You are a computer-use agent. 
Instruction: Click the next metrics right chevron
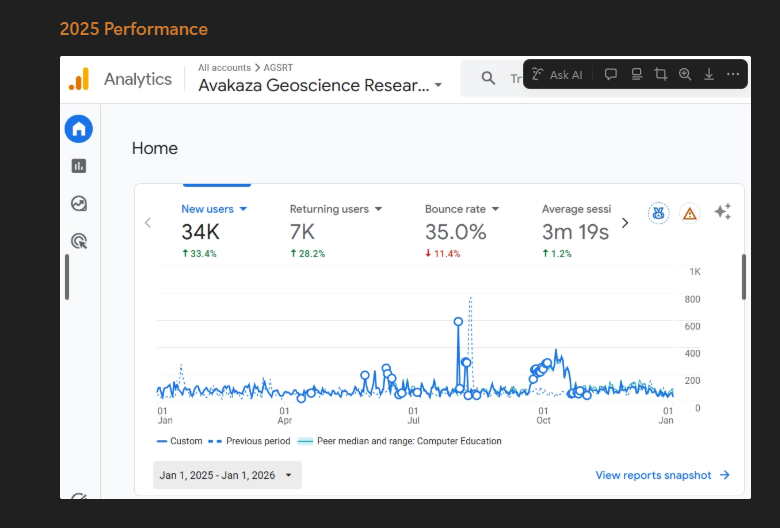tap(625, 223)
